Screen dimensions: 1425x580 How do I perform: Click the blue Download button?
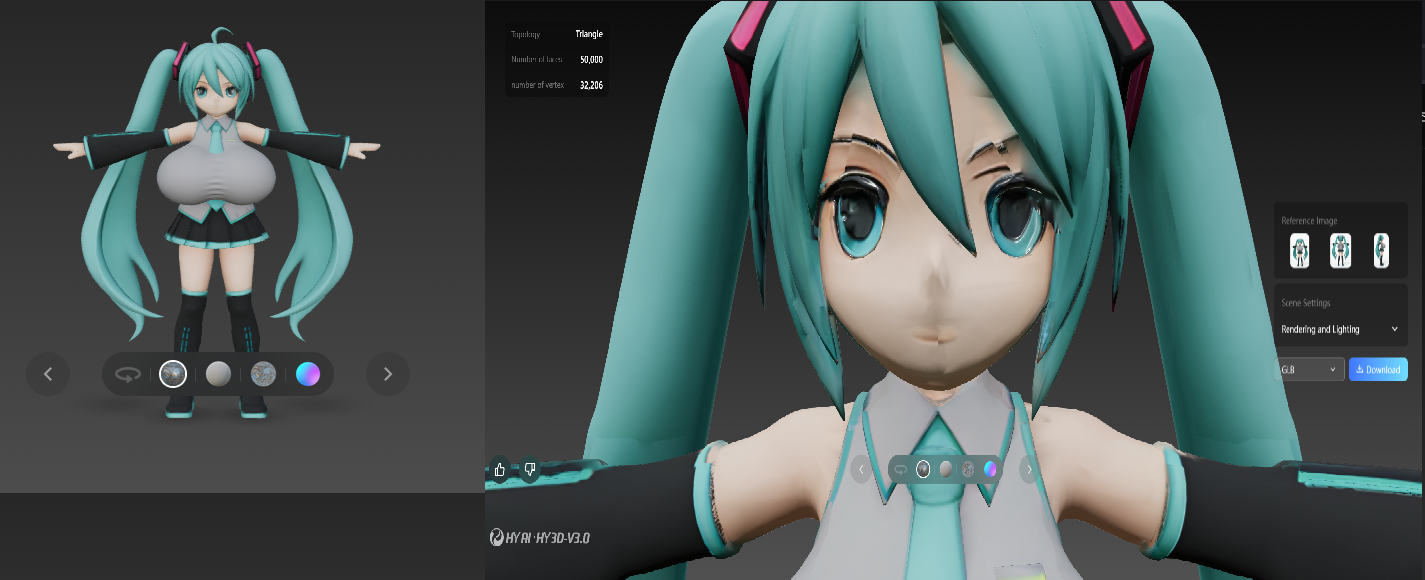(x=1378, y=369)
